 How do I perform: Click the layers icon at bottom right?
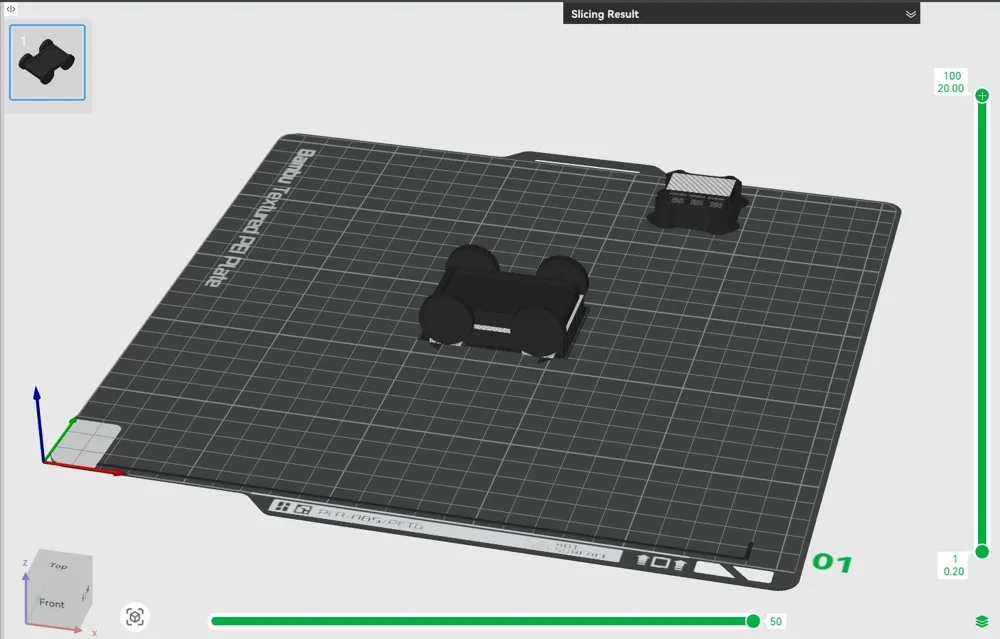point(982,621)
